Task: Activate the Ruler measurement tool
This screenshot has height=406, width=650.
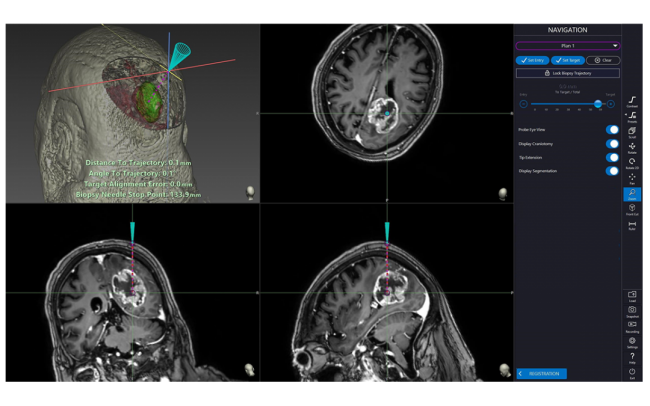Action: [x=632, y=226]
